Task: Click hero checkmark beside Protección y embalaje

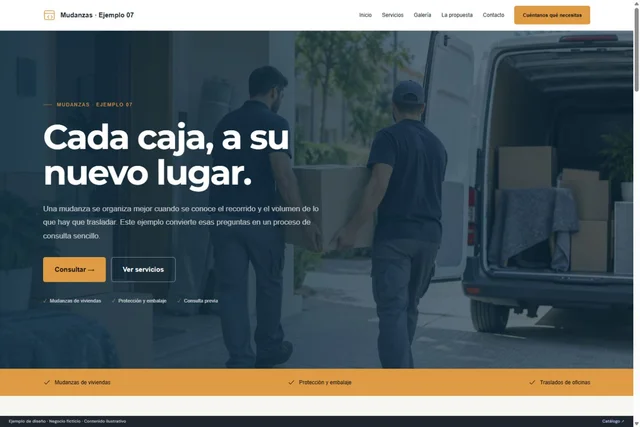Action: pyautogui.click(x=113, y=301)
